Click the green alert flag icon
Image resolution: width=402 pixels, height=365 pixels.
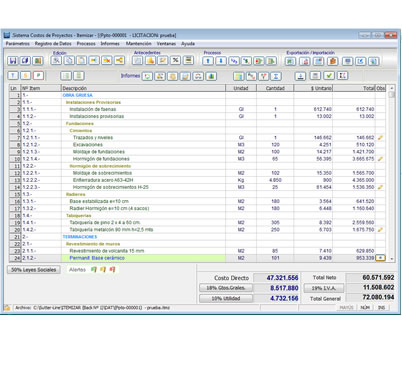pyautogui.click(x=94, y=269)
